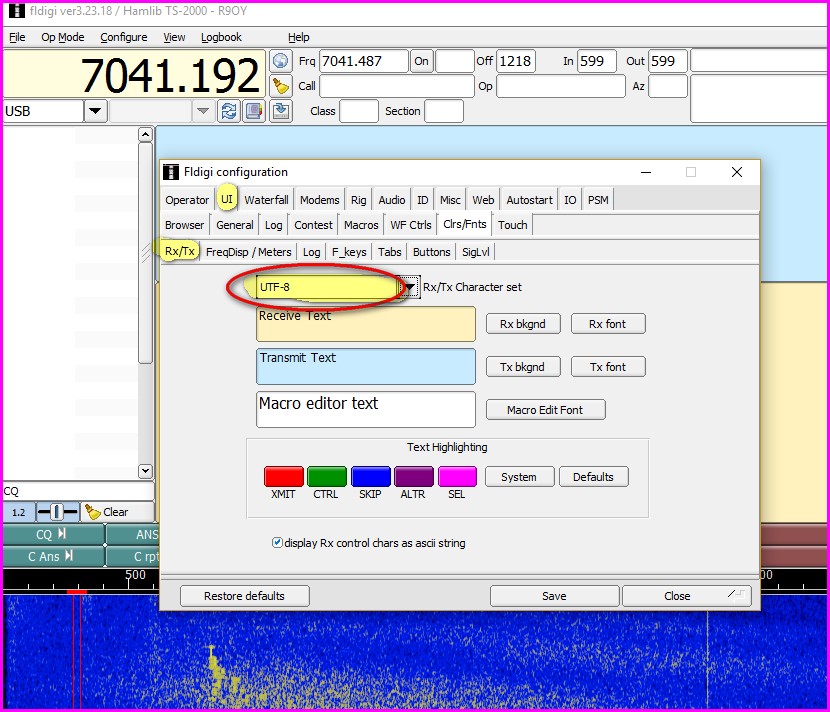Viewport: 830px width, 712px height.
Task: Click the globe QRZ lookup icon
Action: coord(281,61)
